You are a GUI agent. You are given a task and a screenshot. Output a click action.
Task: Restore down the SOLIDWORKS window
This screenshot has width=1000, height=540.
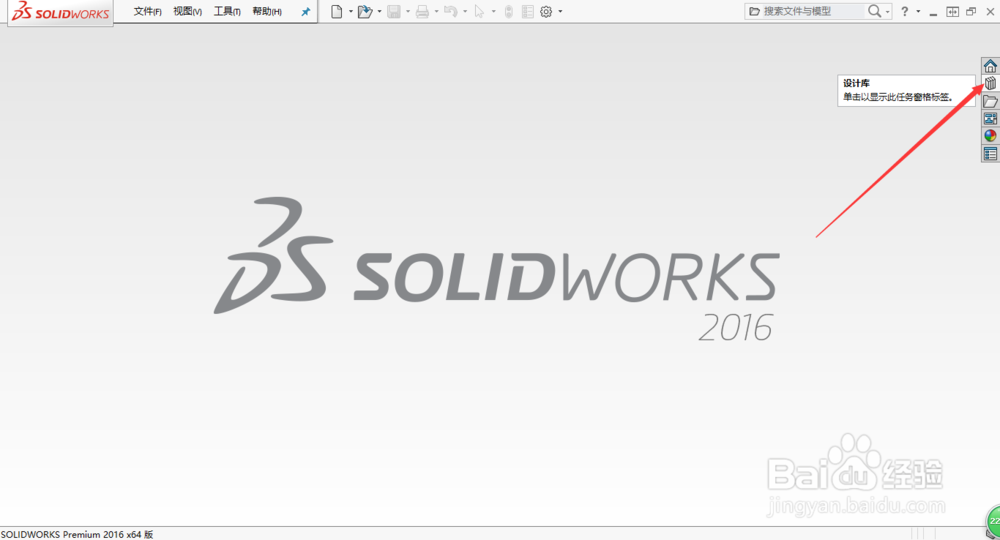pos(971,11)
